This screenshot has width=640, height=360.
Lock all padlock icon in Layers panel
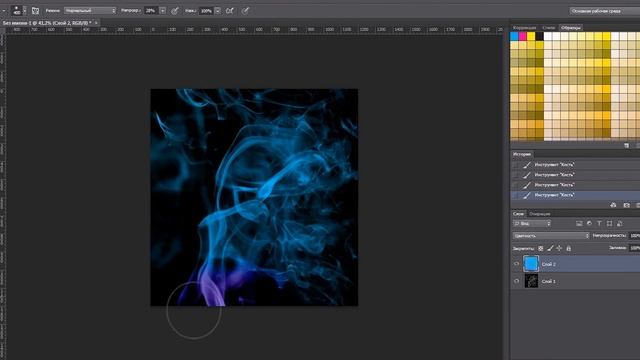pos(569,248)
